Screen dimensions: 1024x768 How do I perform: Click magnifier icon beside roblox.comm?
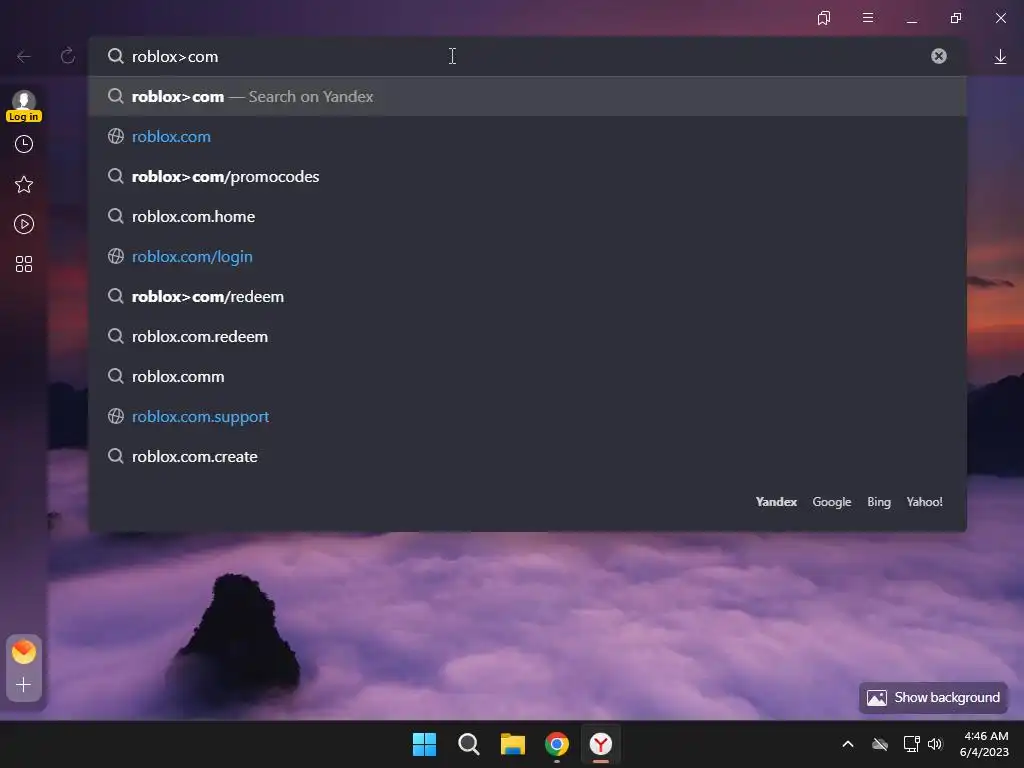pyautogui.click(x=116, y=376)
